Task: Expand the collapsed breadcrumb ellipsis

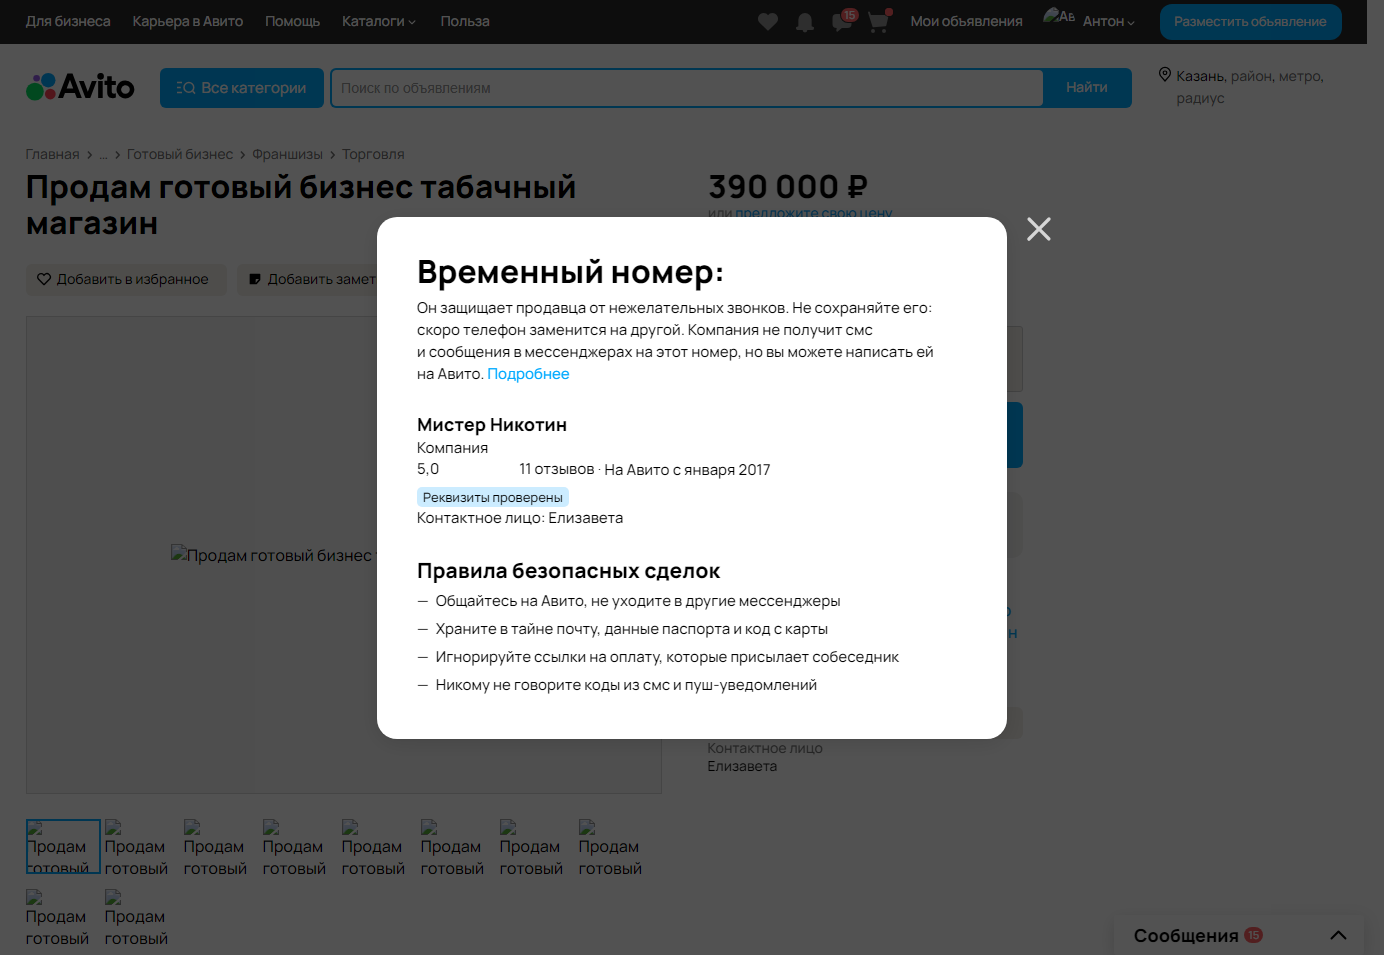Action: (104, 154)
